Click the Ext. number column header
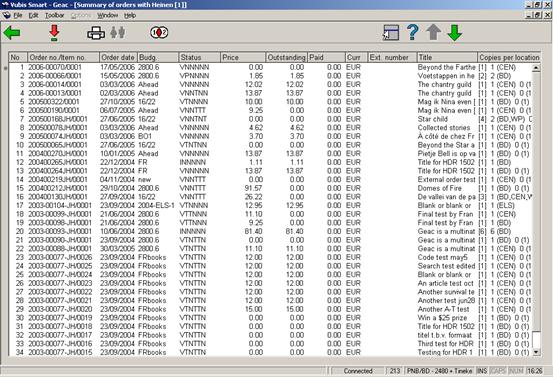This screenshot has width=553, height=377. (392, 57)
